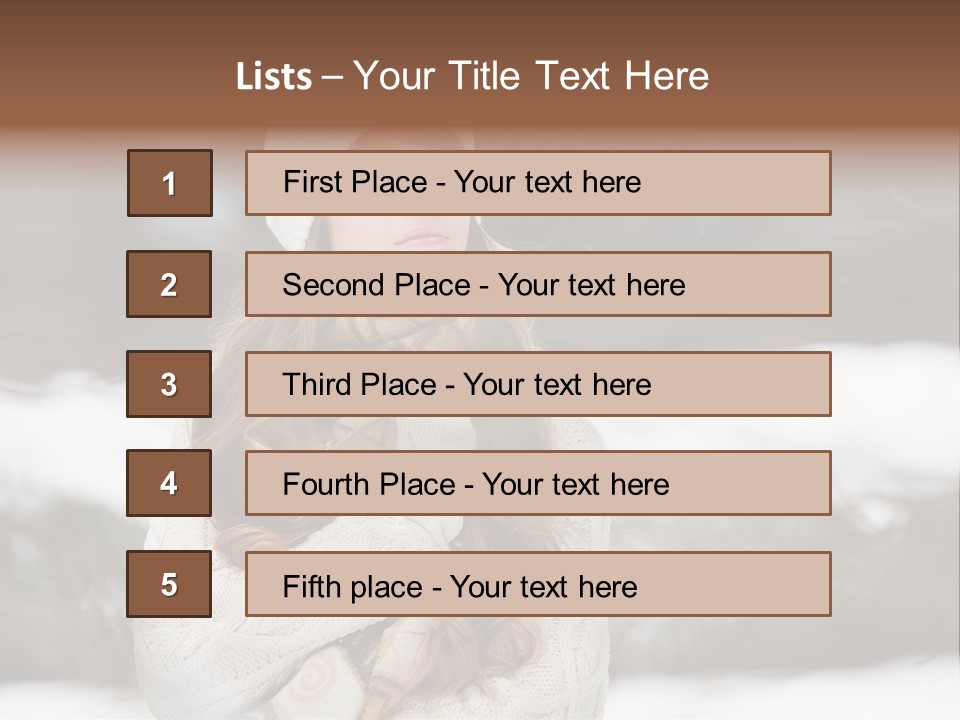This screenshot has width=960, height=720.
Task: Click the word Fifth in the list
Action: (311, 586)
